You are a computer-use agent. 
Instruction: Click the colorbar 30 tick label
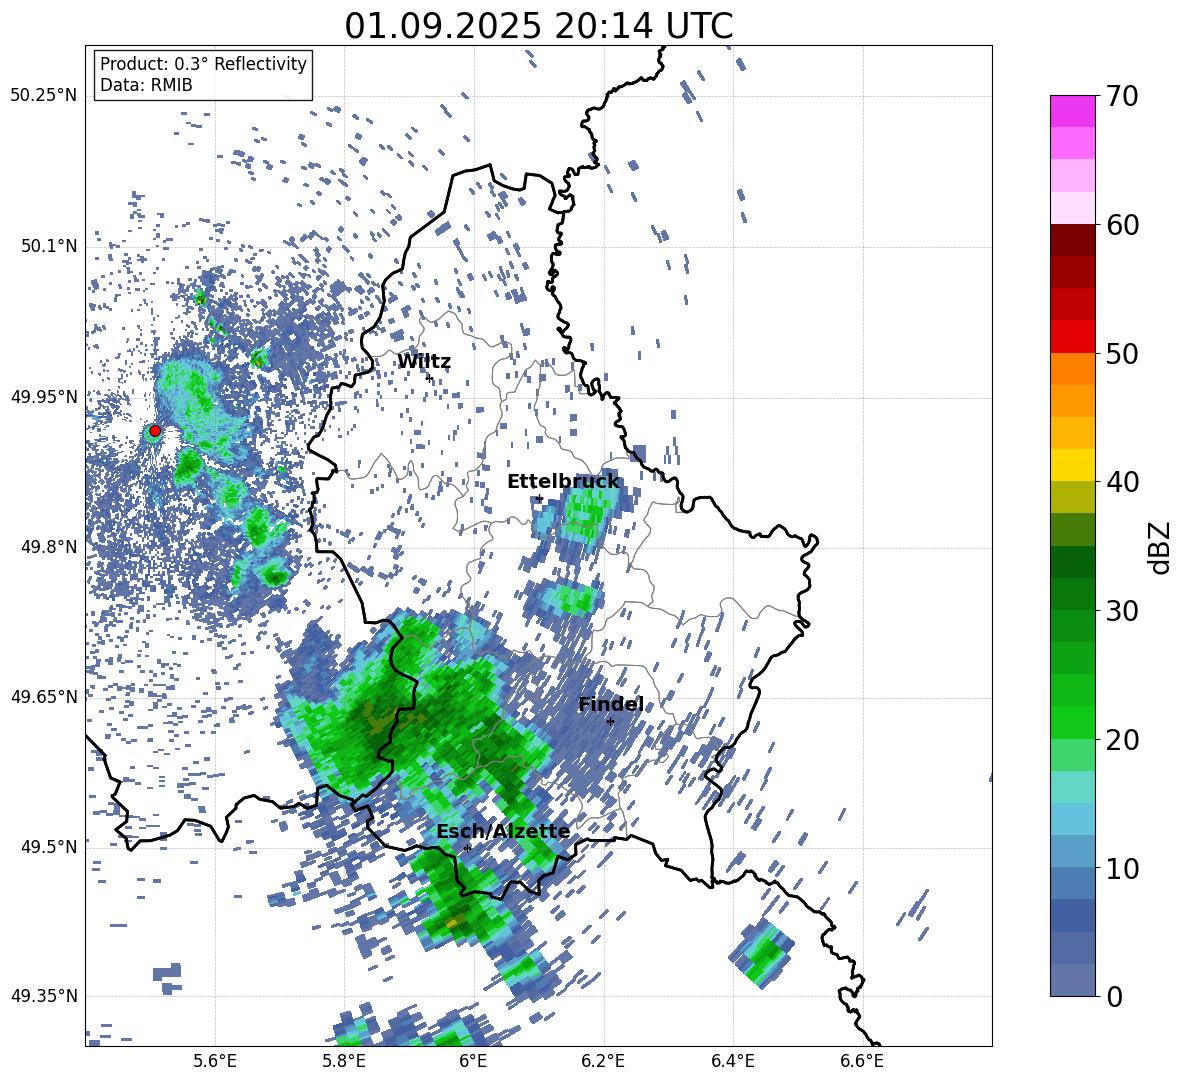[x=1122, y=611]
